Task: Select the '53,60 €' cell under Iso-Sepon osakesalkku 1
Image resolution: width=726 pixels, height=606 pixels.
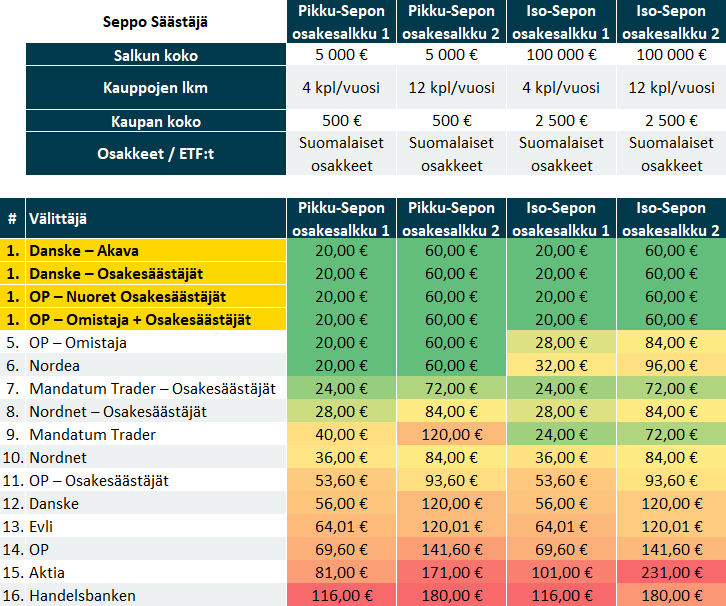Action: click(562, 481)
